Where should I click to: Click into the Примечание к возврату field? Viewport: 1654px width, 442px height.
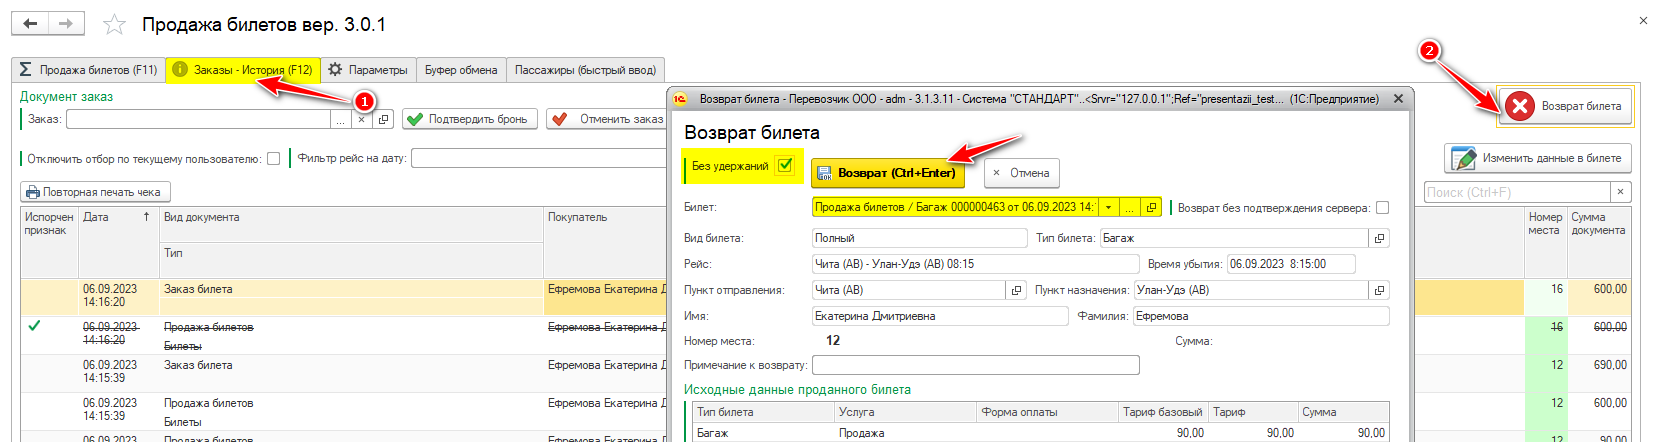point(975,365)
